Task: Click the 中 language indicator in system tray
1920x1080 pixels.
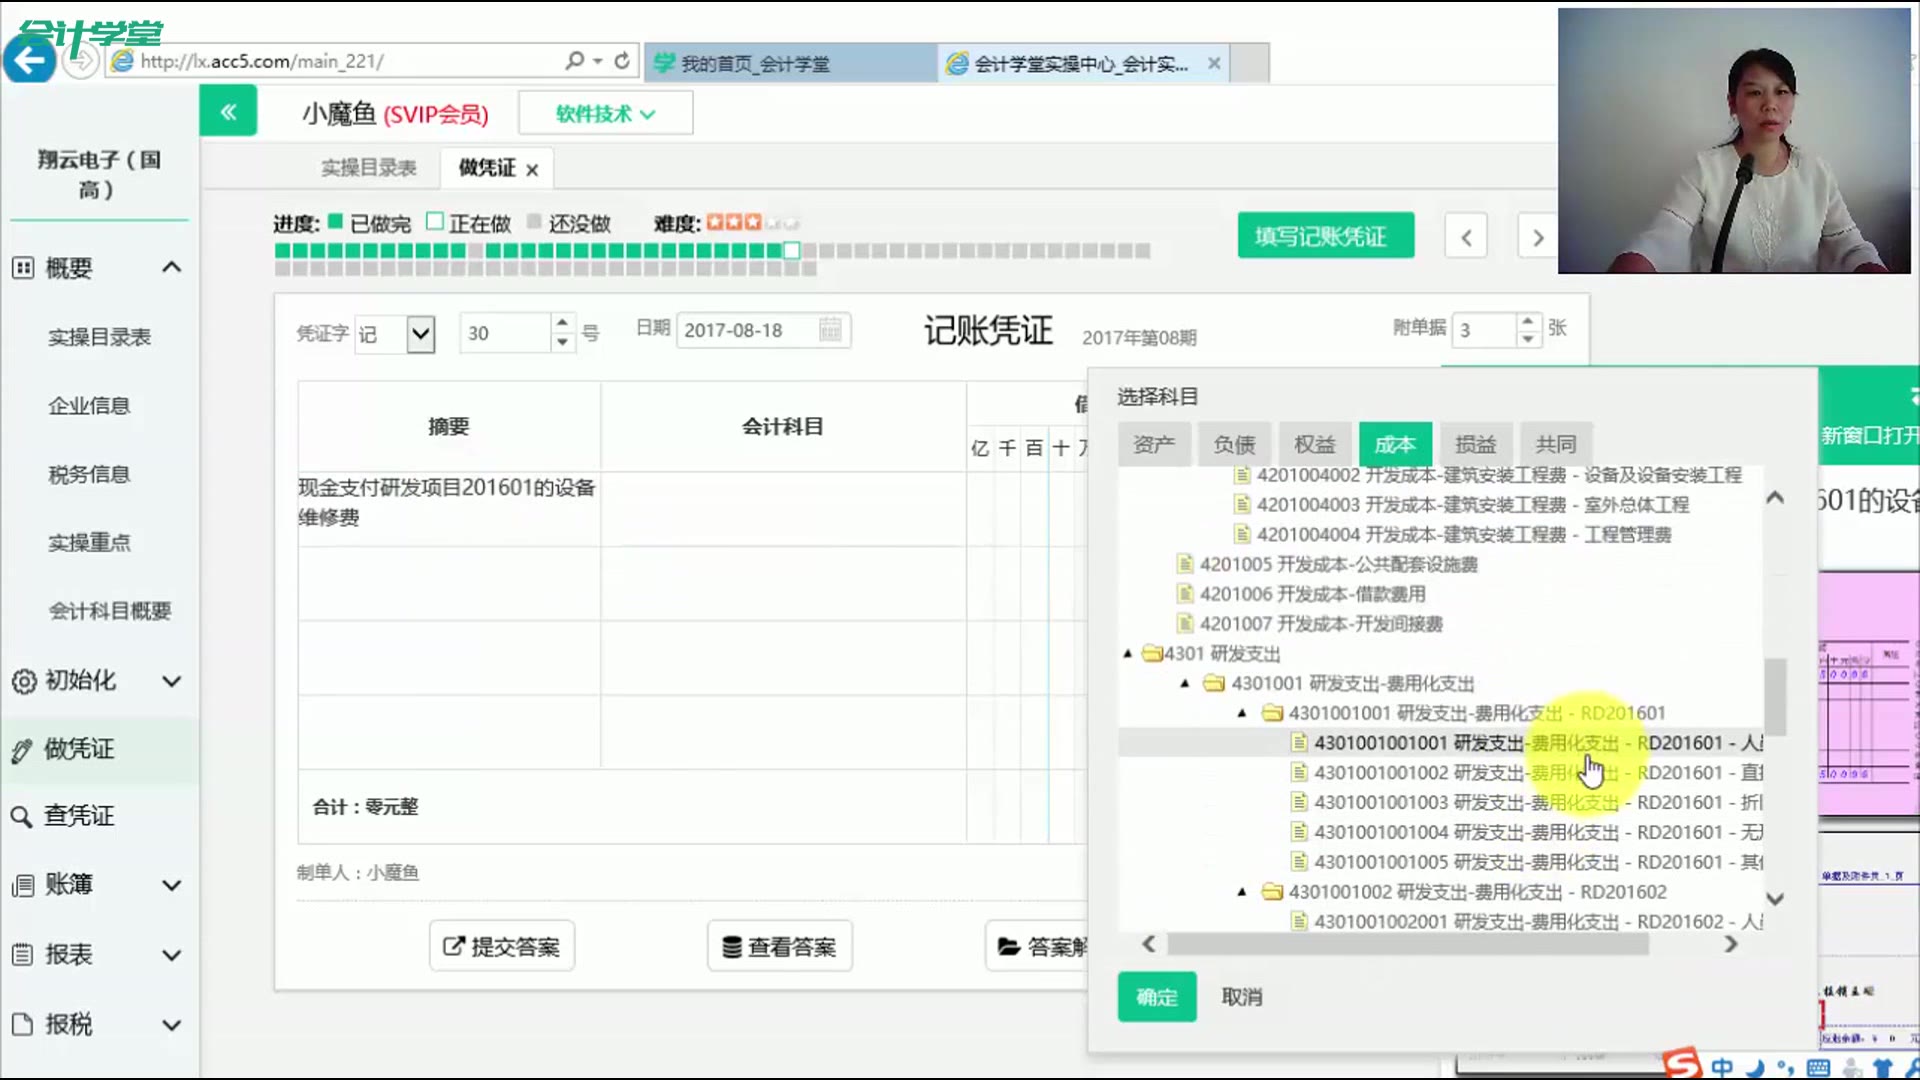Action: [x=1722, y=1068]
